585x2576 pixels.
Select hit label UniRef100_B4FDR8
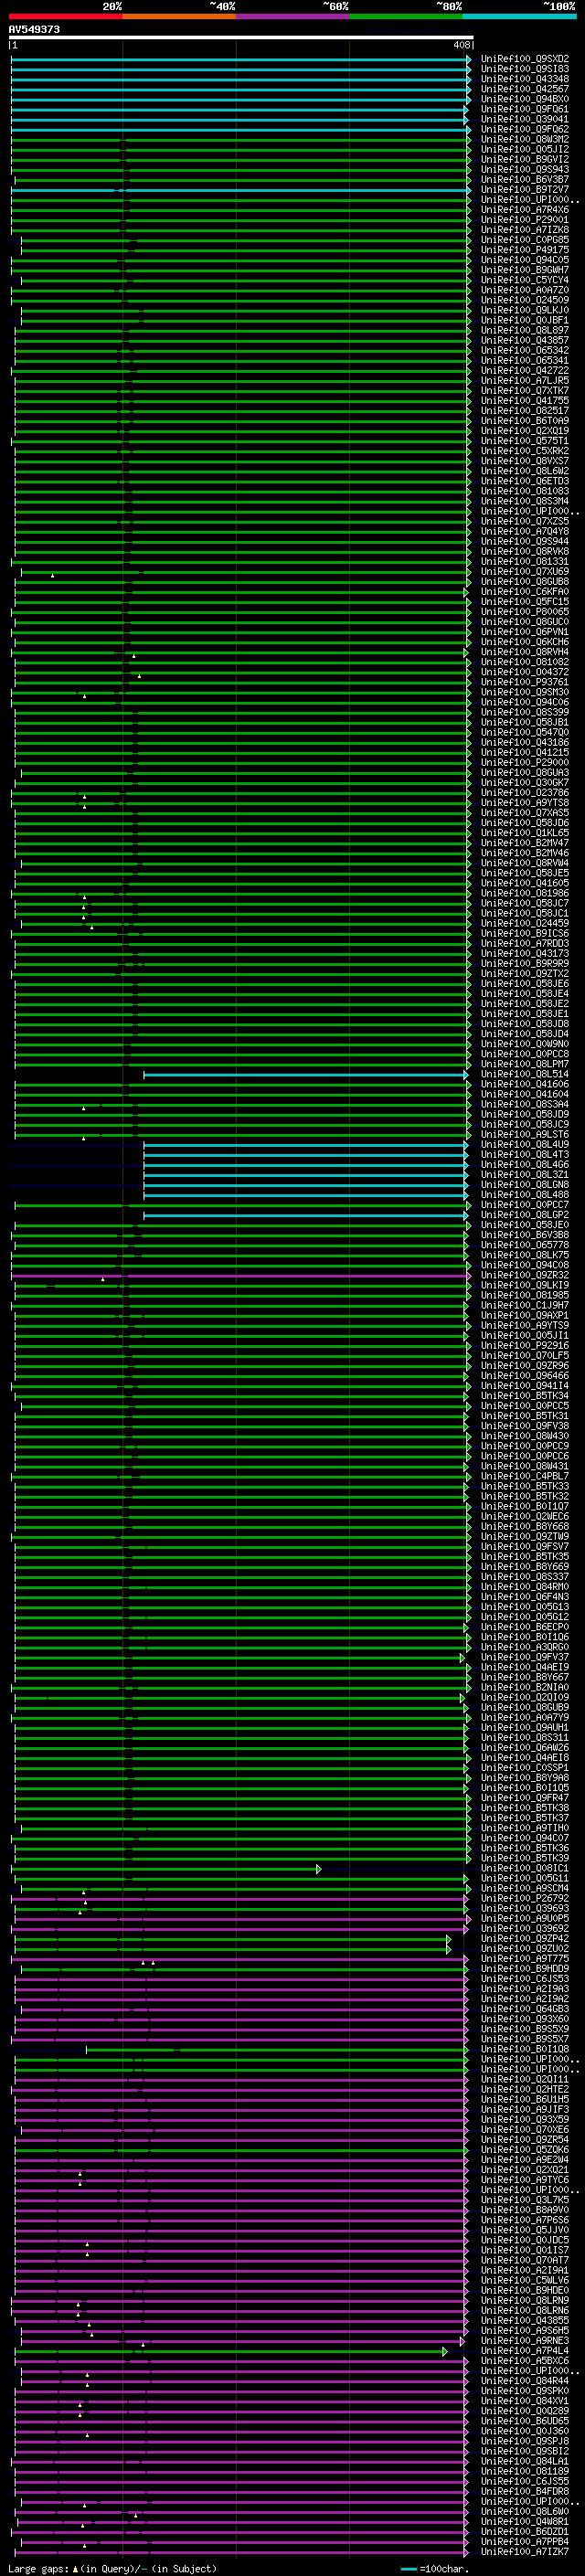point(525,2491)
